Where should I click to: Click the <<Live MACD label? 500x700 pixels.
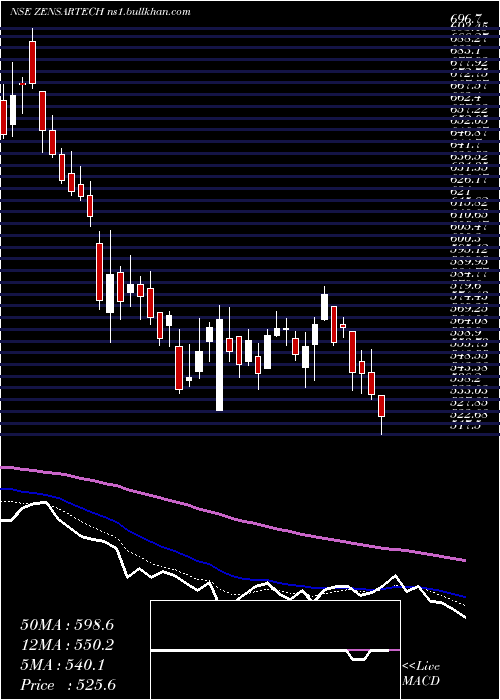pos(421,674)
